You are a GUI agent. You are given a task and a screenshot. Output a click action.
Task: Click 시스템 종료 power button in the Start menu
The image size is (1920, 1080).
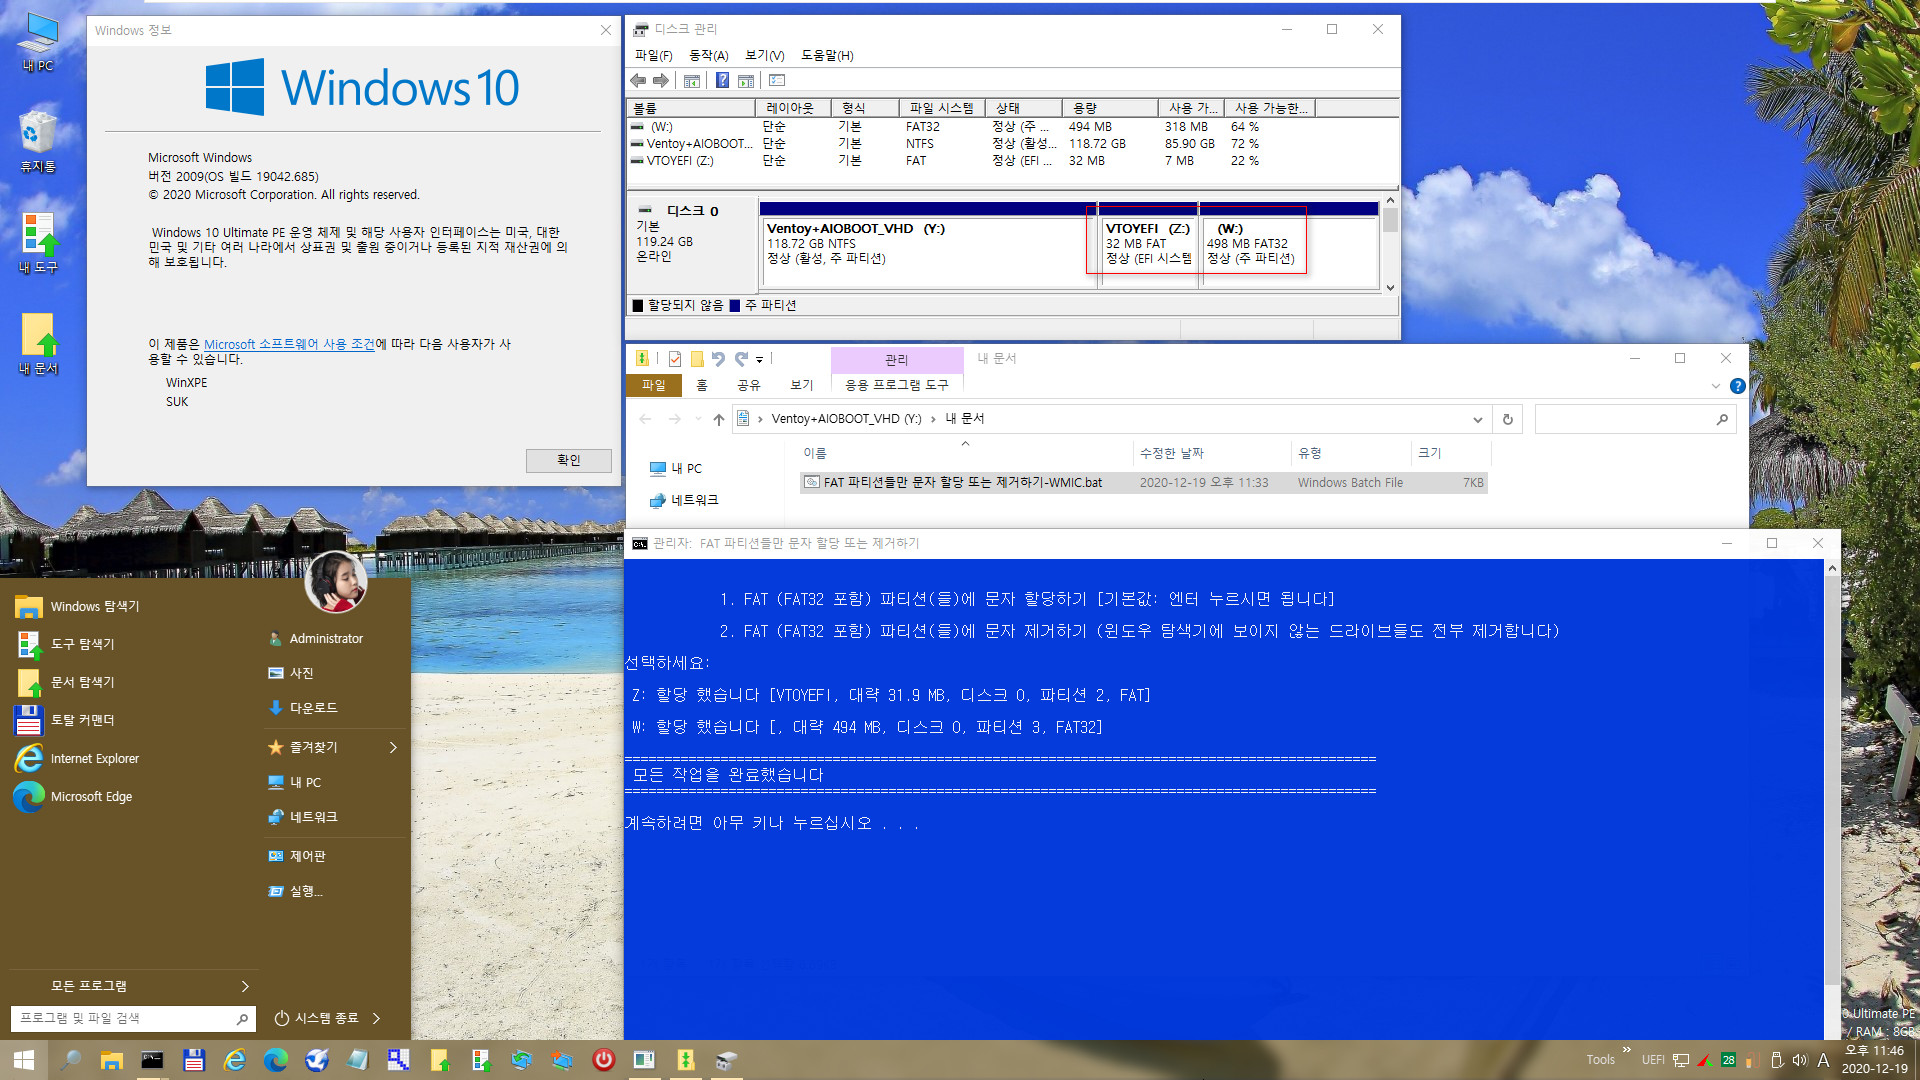click(316, 1018)
